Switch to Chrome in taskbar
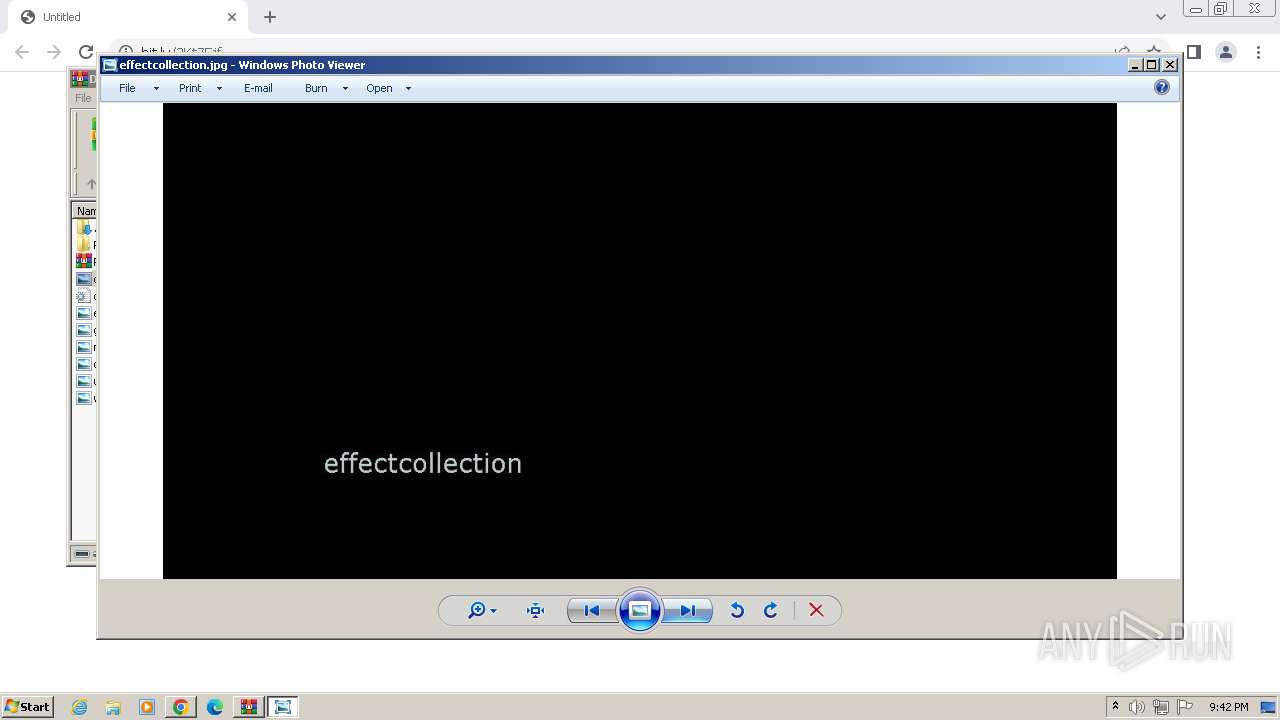The height and width of the screenshot is (720, 1280). tap(181, 707)
